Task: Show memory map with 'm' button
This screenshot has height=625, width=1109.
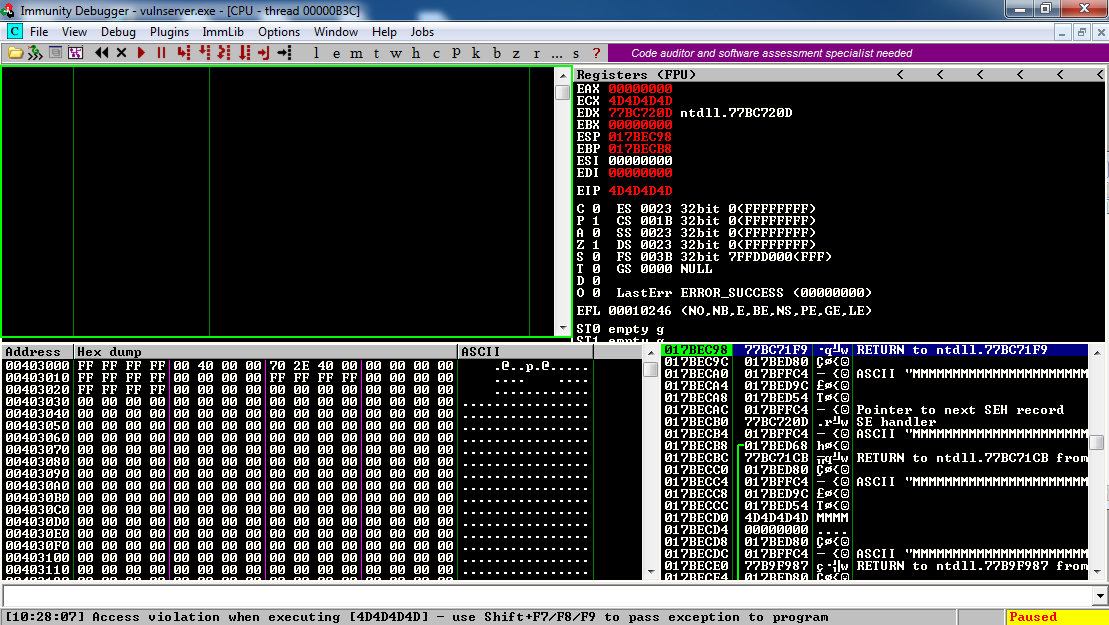Action: pos(358,53)
